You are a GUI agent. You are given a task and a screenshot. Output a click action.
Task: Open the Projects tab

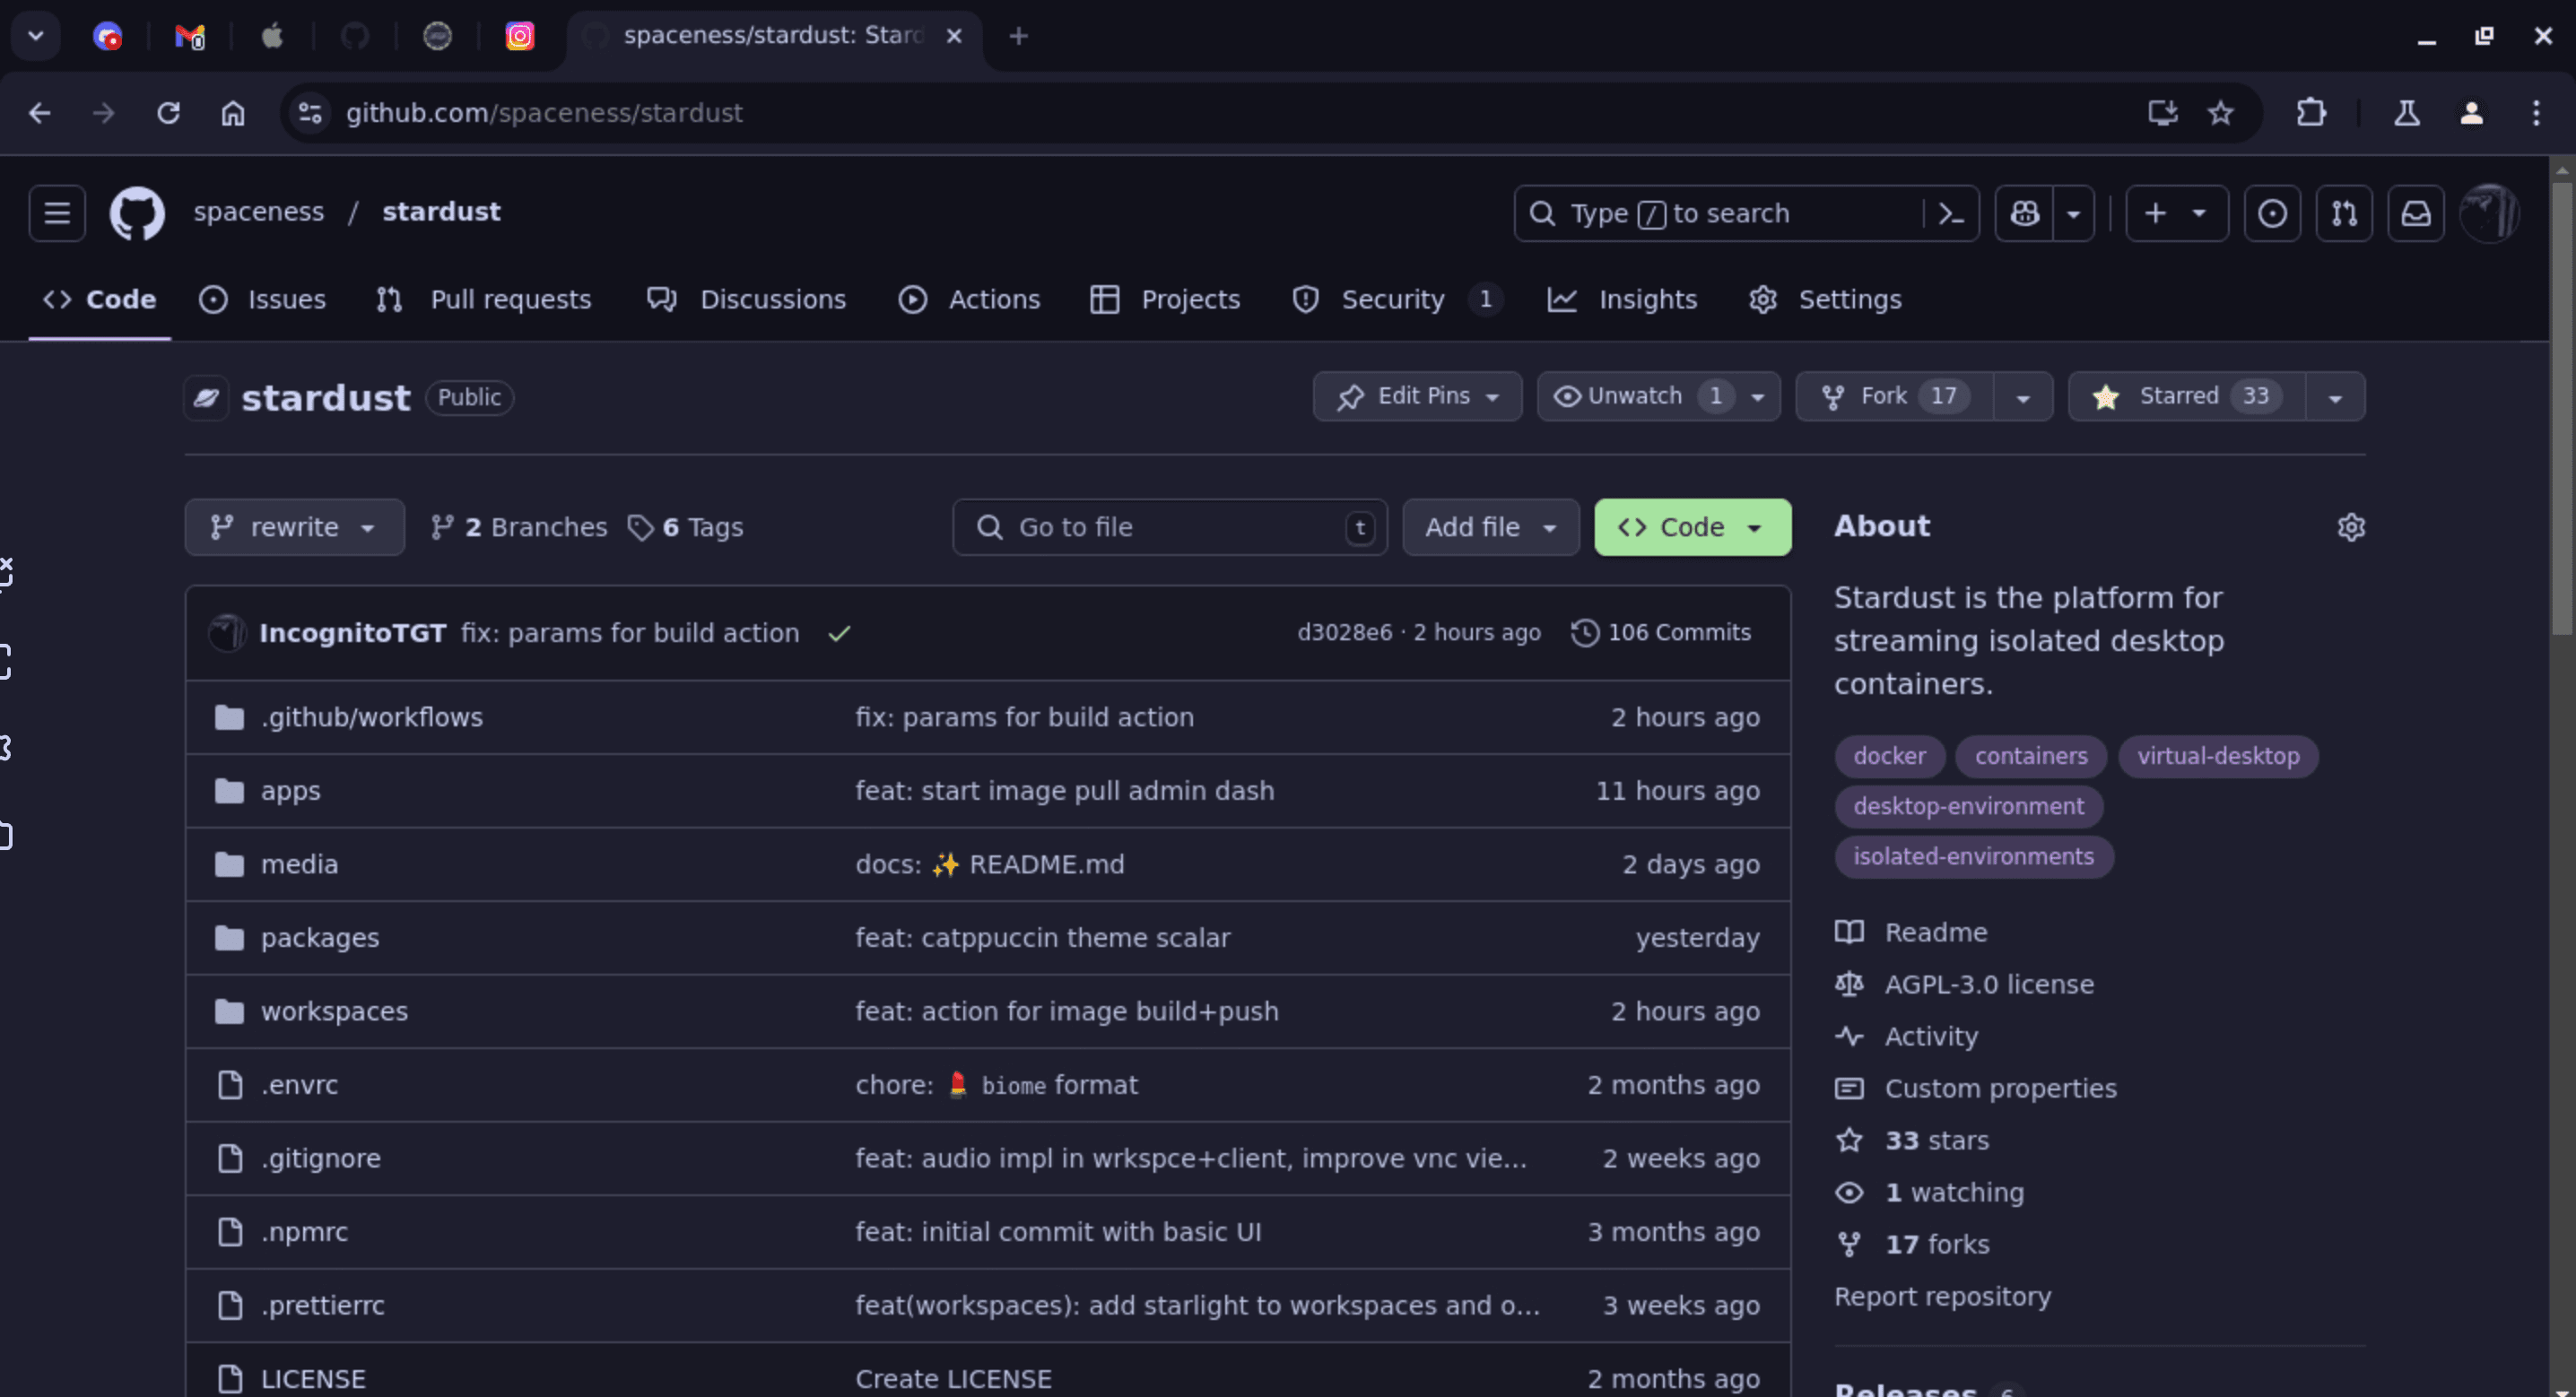pos(1165,300)
